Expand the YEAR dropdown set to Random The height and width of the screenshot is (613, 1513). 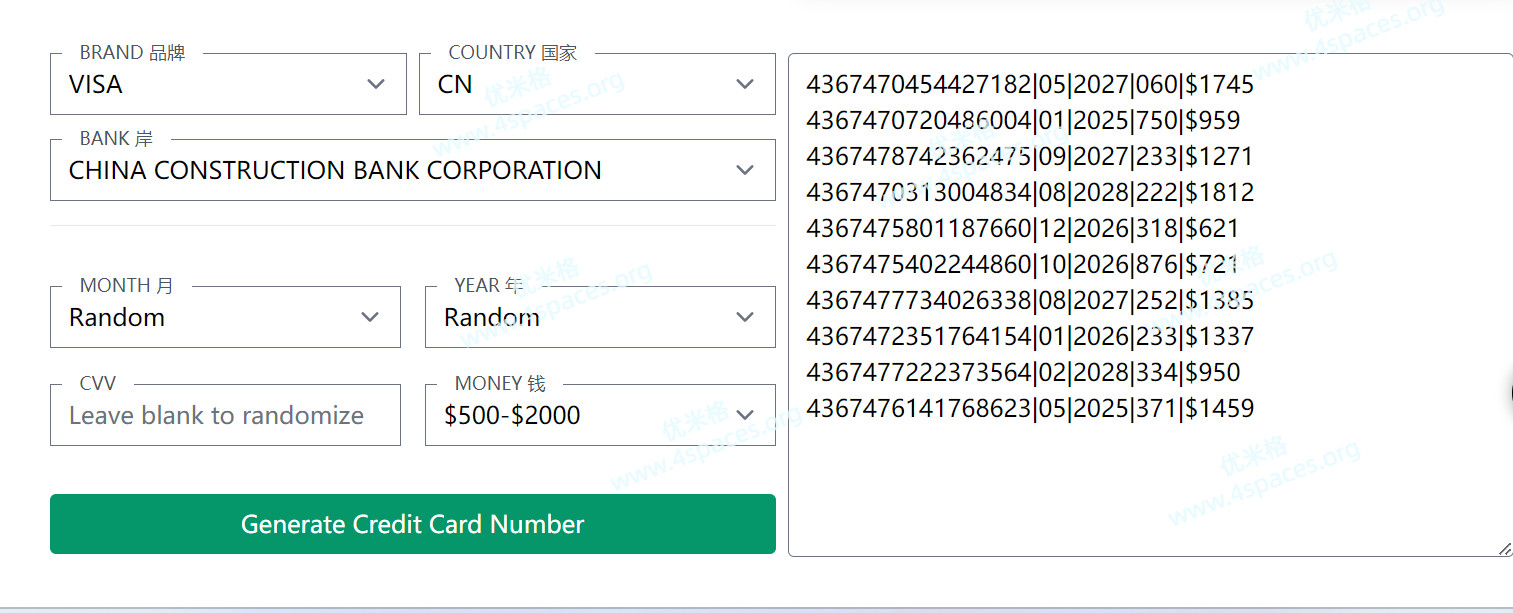coord(600,318)
